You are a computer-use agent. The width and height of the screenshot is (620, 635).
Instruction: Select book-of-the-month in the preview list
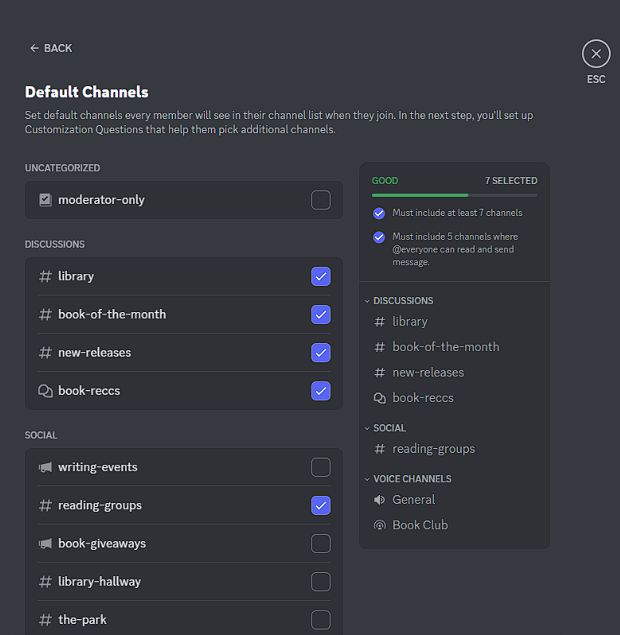445,347
